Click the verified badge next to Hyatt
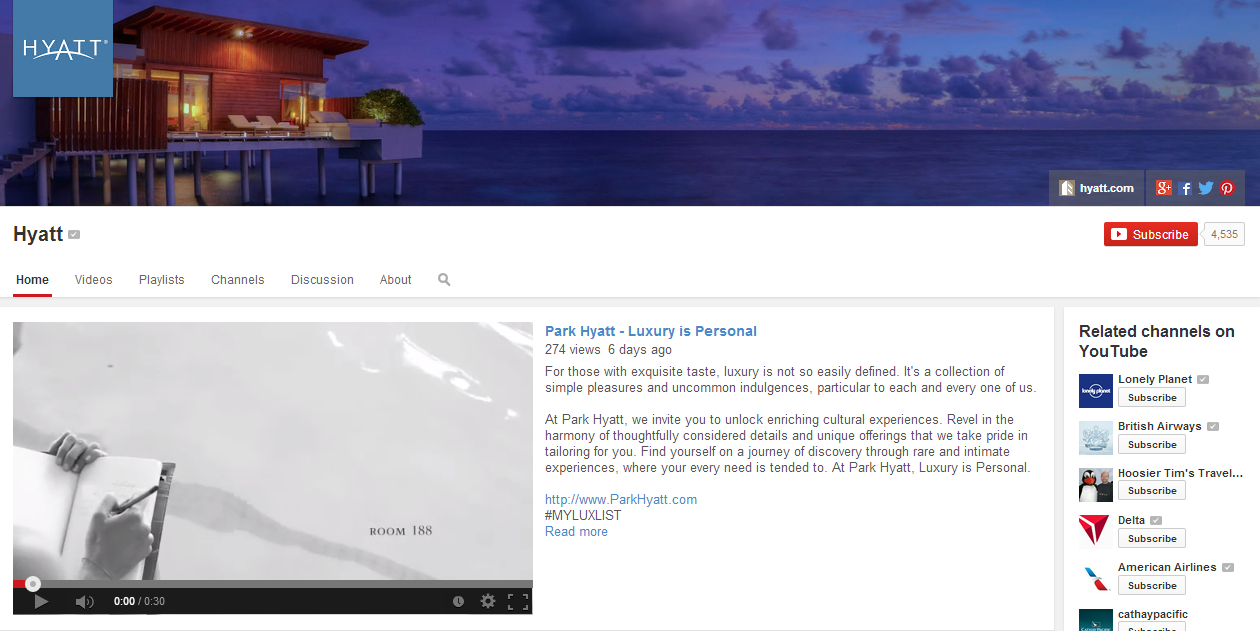Image resolution: width=1260 pixels, height=631 pixels. [x=74, y=235]
